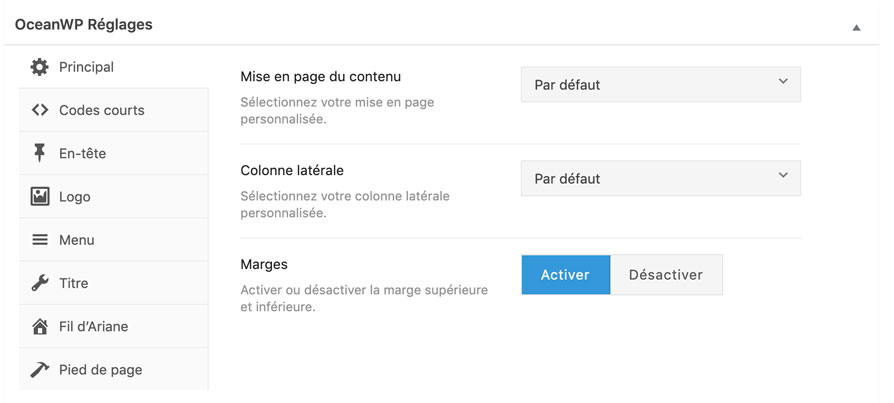Click the code brackets icon for Codes courts
894x403 pixels.
click(x=40, y=110)
